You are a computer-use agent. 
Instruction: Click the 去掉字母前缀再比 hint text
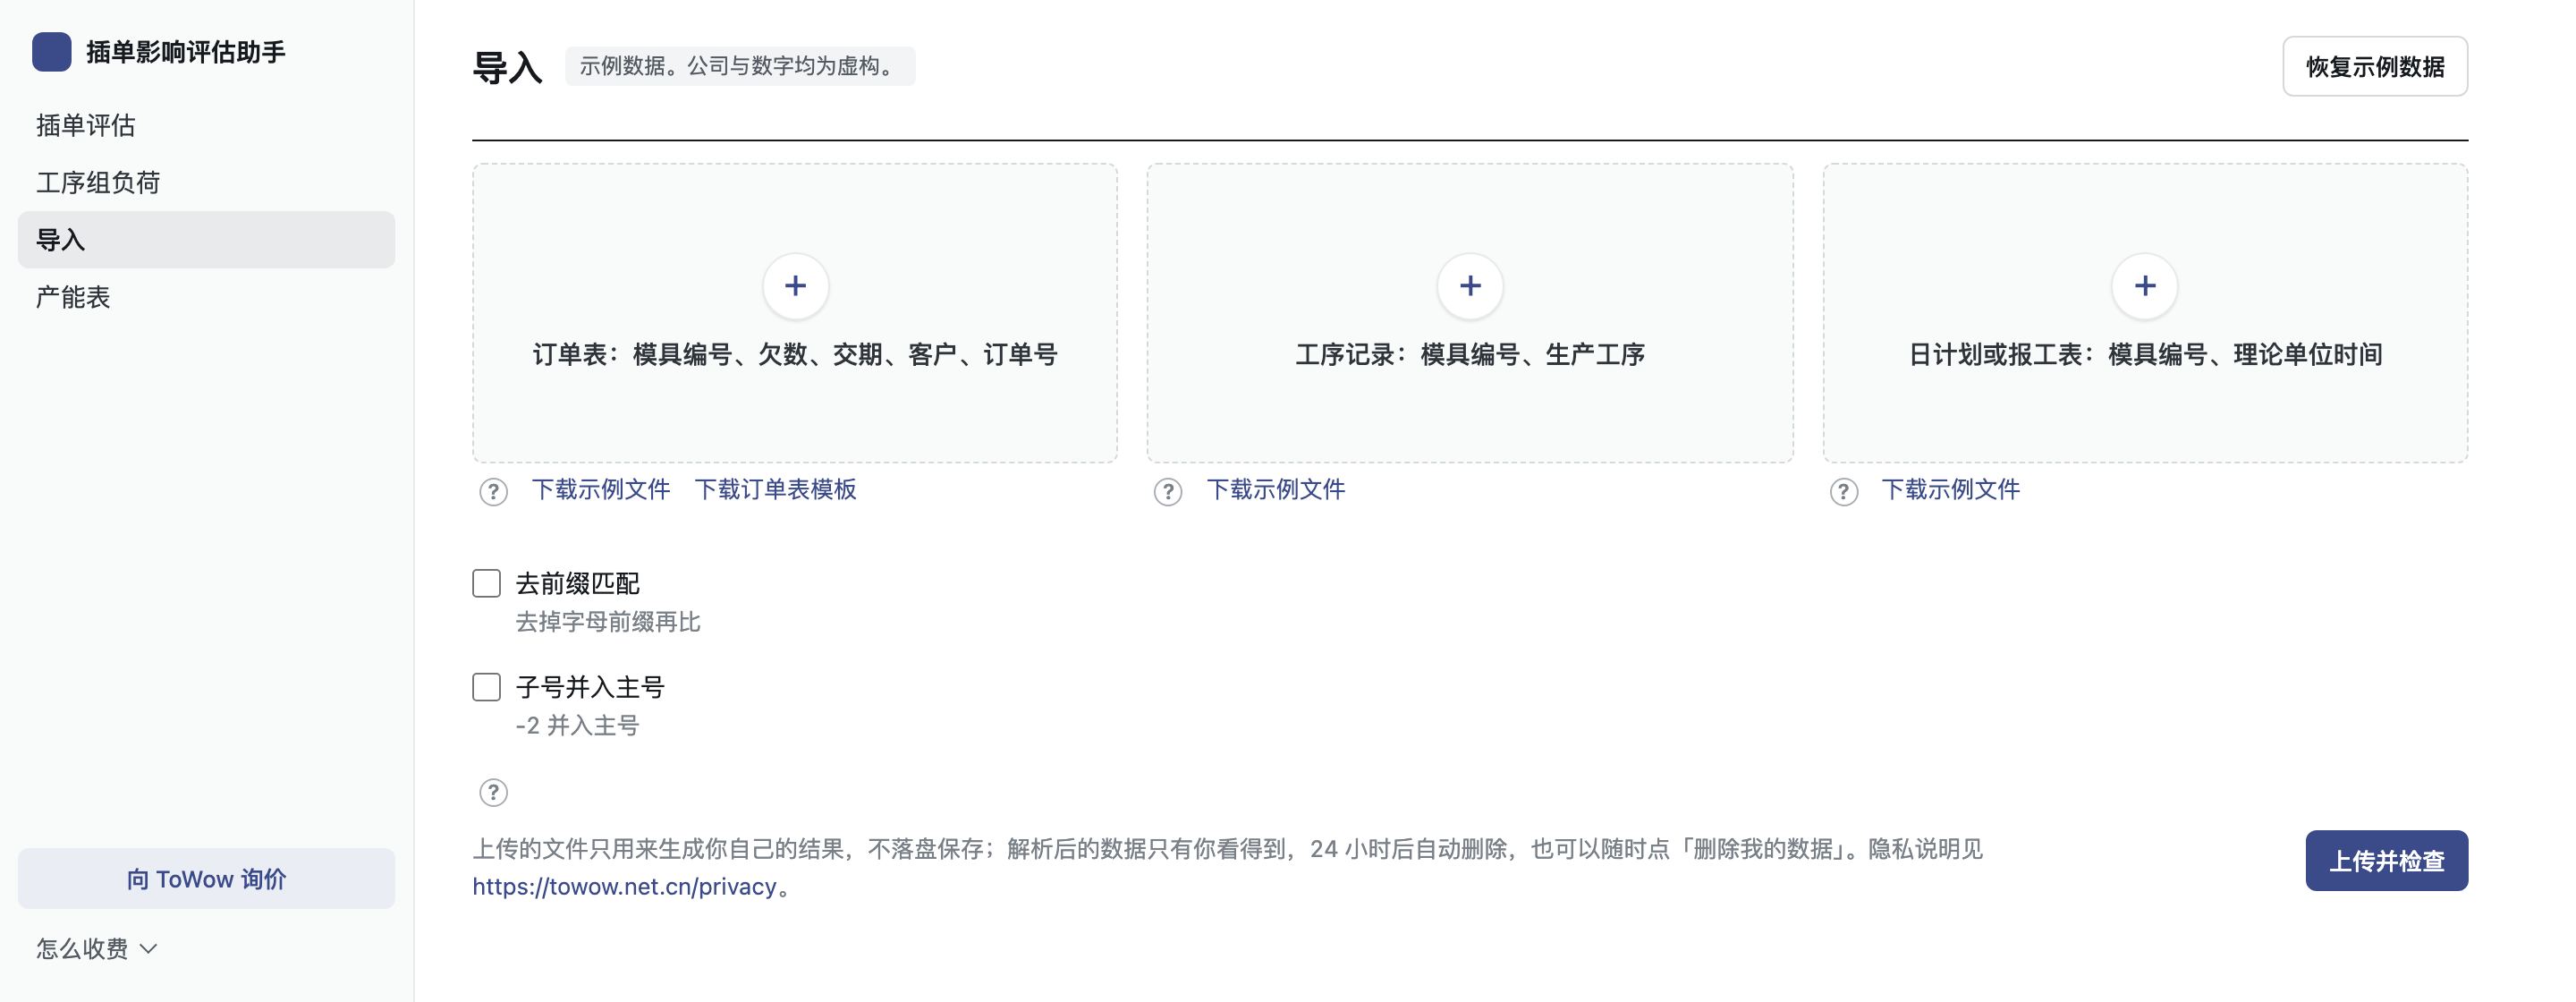tap(608, 622)
